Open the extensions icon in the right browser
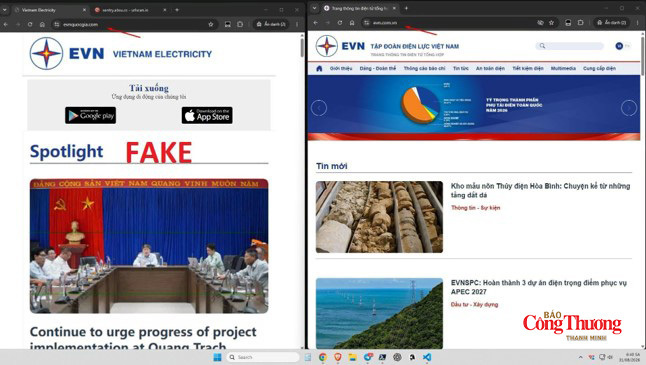 [580, 23]
